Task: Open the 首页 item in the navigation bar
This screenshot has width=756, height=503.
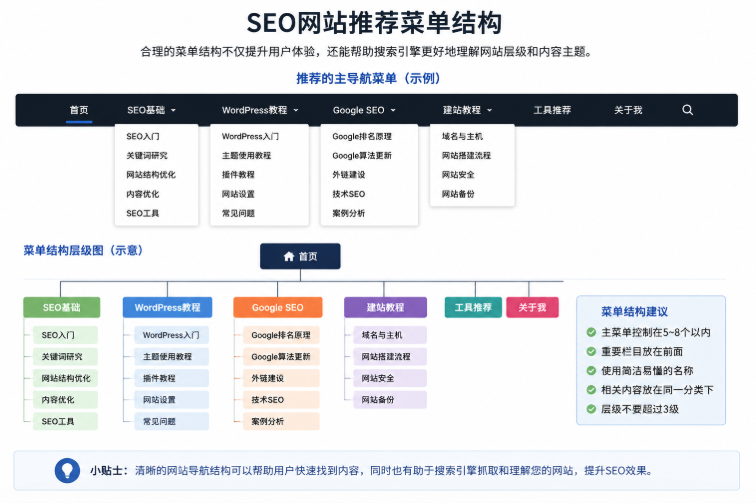Action: tap(79, 110)
